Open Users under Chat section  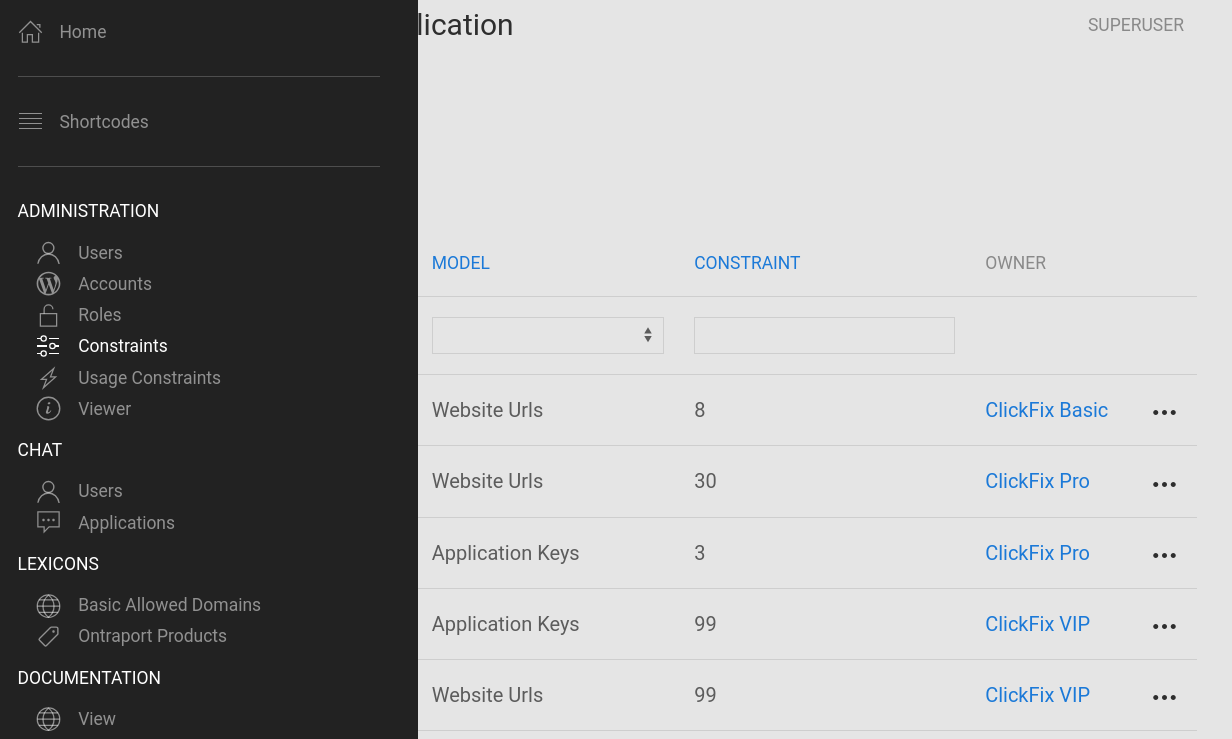point(100,491)
